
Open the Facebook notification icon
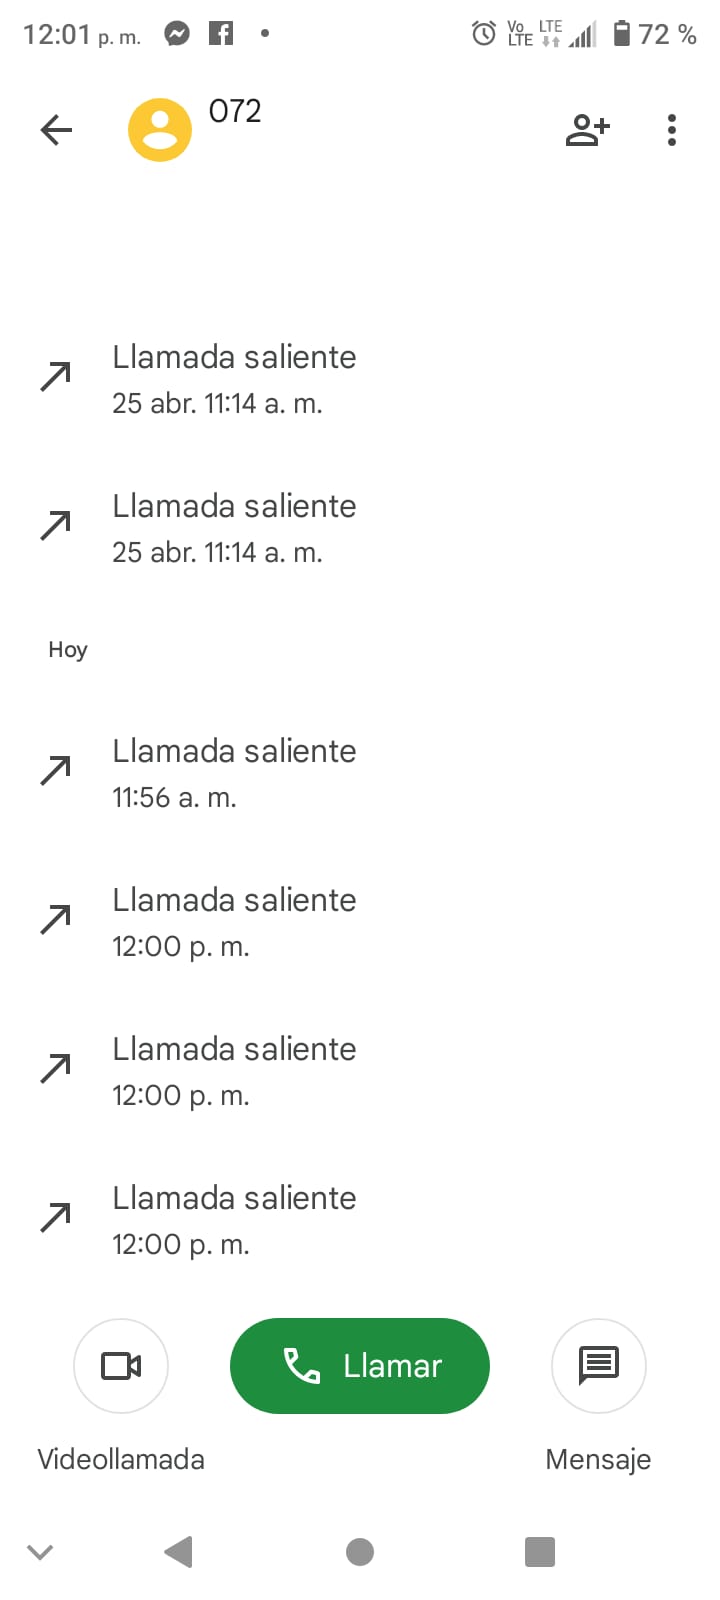[x=221, y=34]
